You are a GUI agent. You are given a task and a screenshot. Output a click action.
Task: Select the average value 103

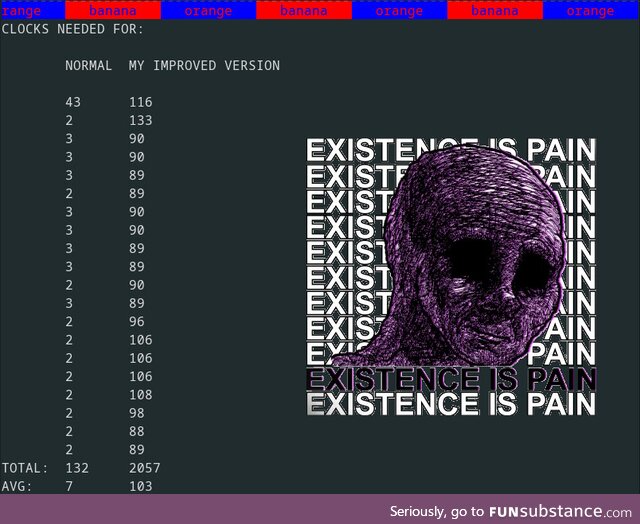click(140, 486)
